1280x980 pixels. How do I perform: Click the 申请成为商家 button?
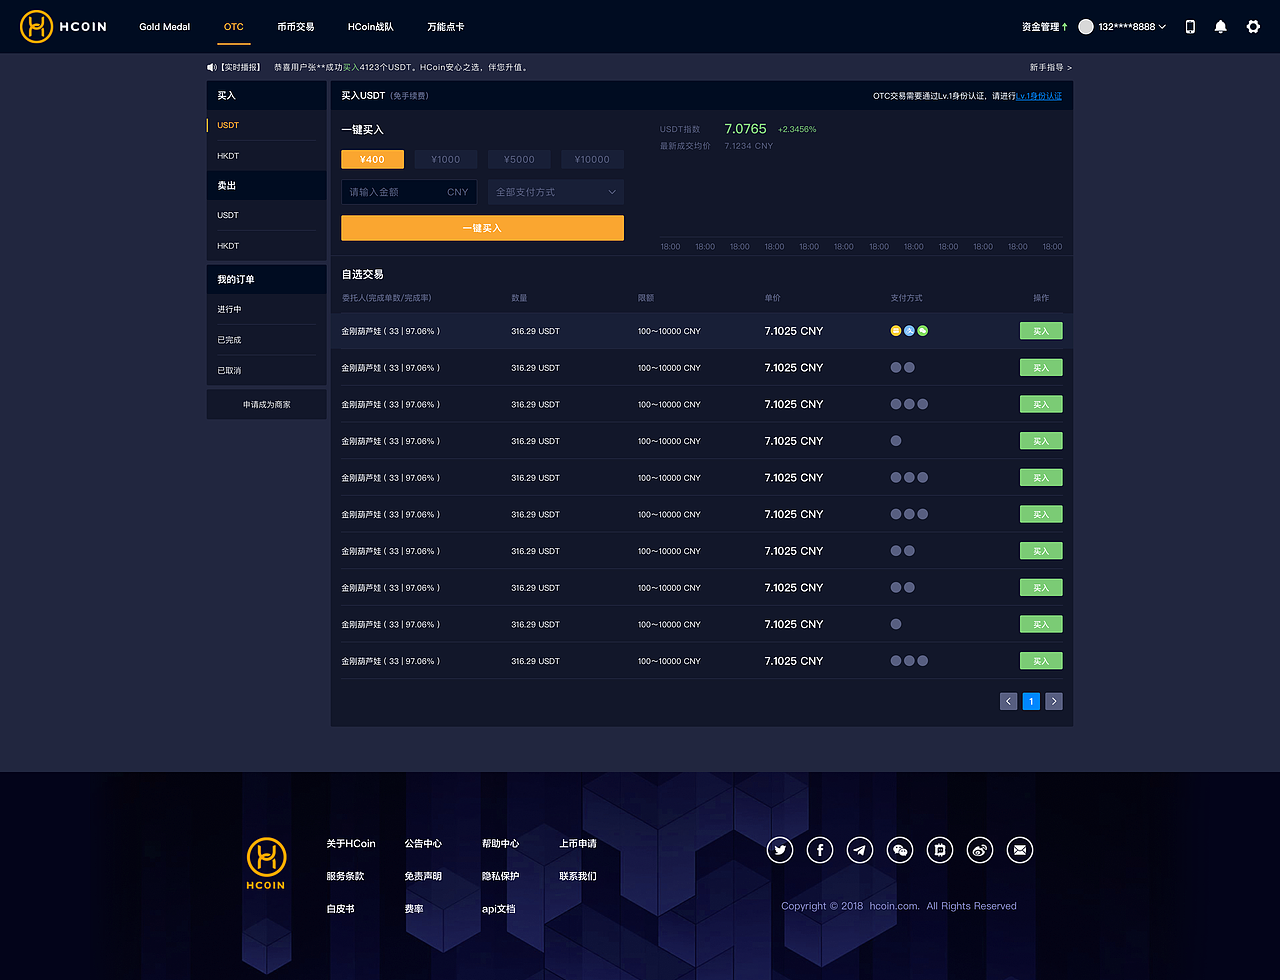pyautogui.click(x=266, y=404)
